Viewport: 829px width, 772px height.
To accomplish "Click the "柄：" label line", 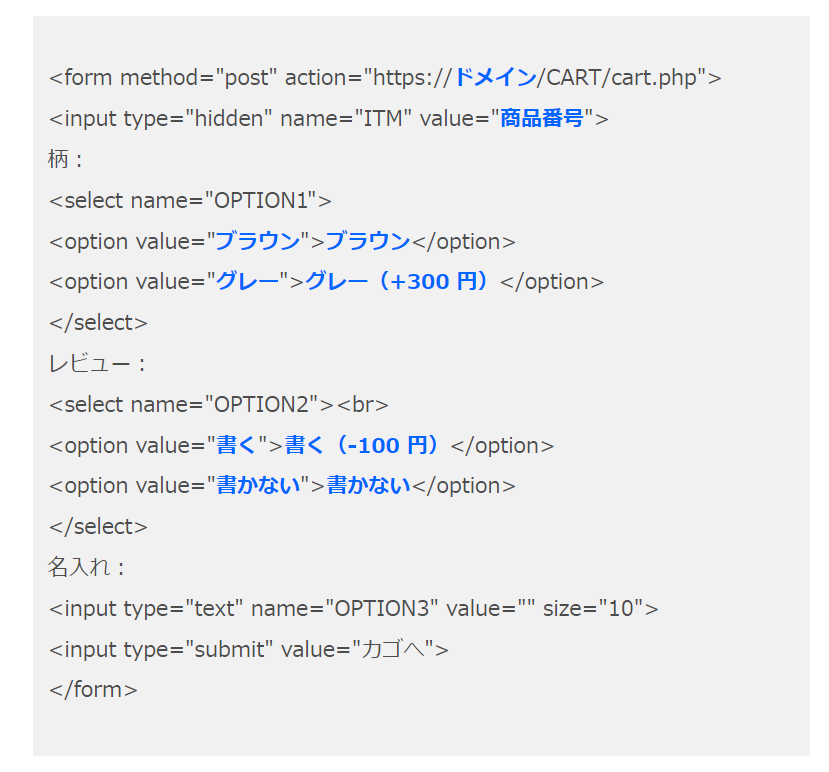I will pos(67,159).
